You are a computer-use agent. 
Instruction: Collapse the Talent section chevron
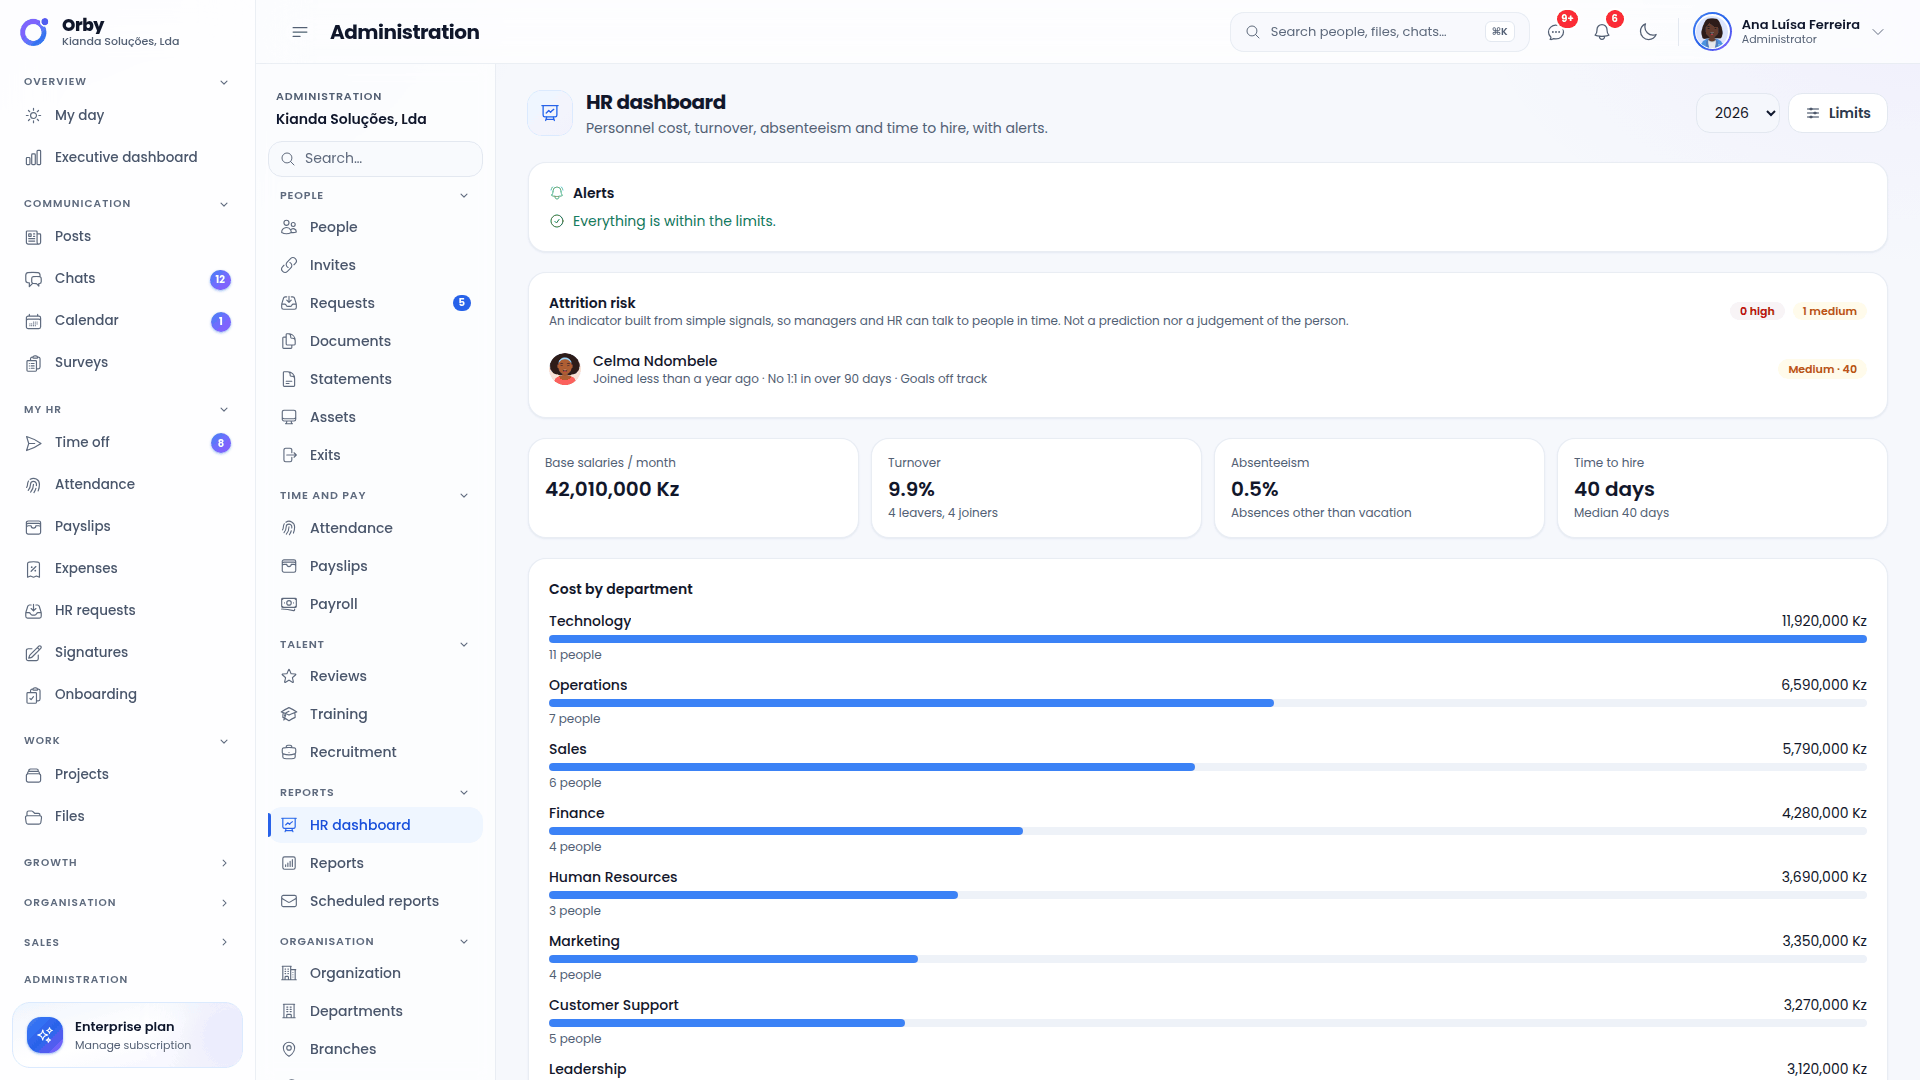(464, 645)
